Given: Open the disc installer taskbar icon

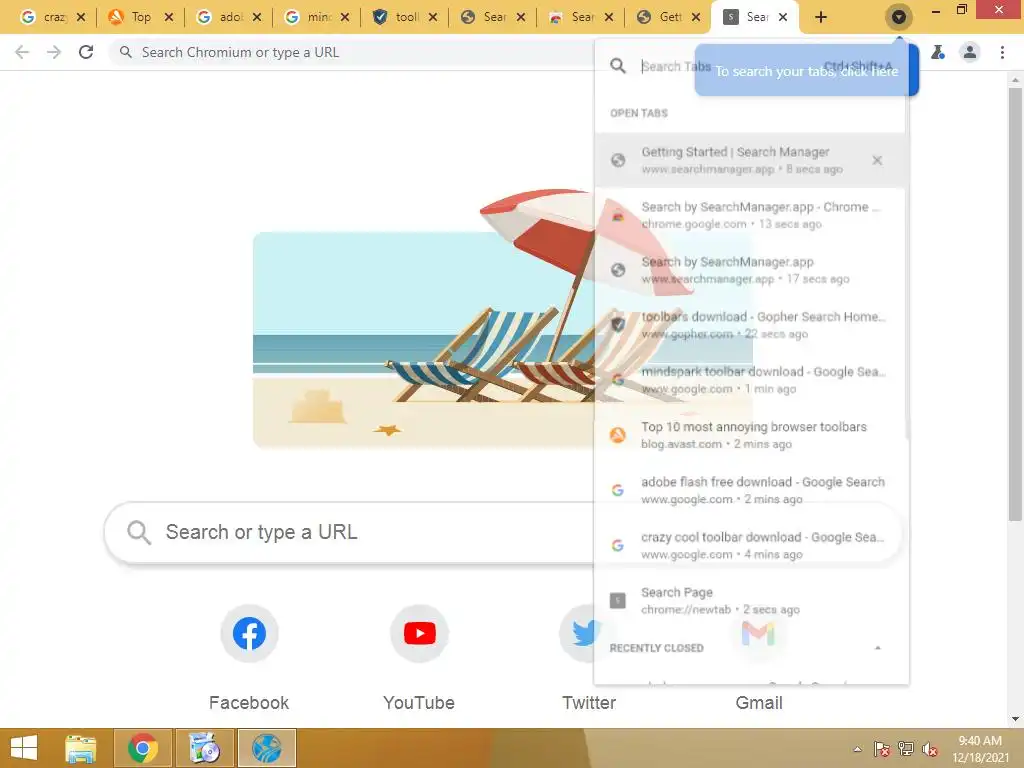Looking at the screenshot, I should click(204, 748).
